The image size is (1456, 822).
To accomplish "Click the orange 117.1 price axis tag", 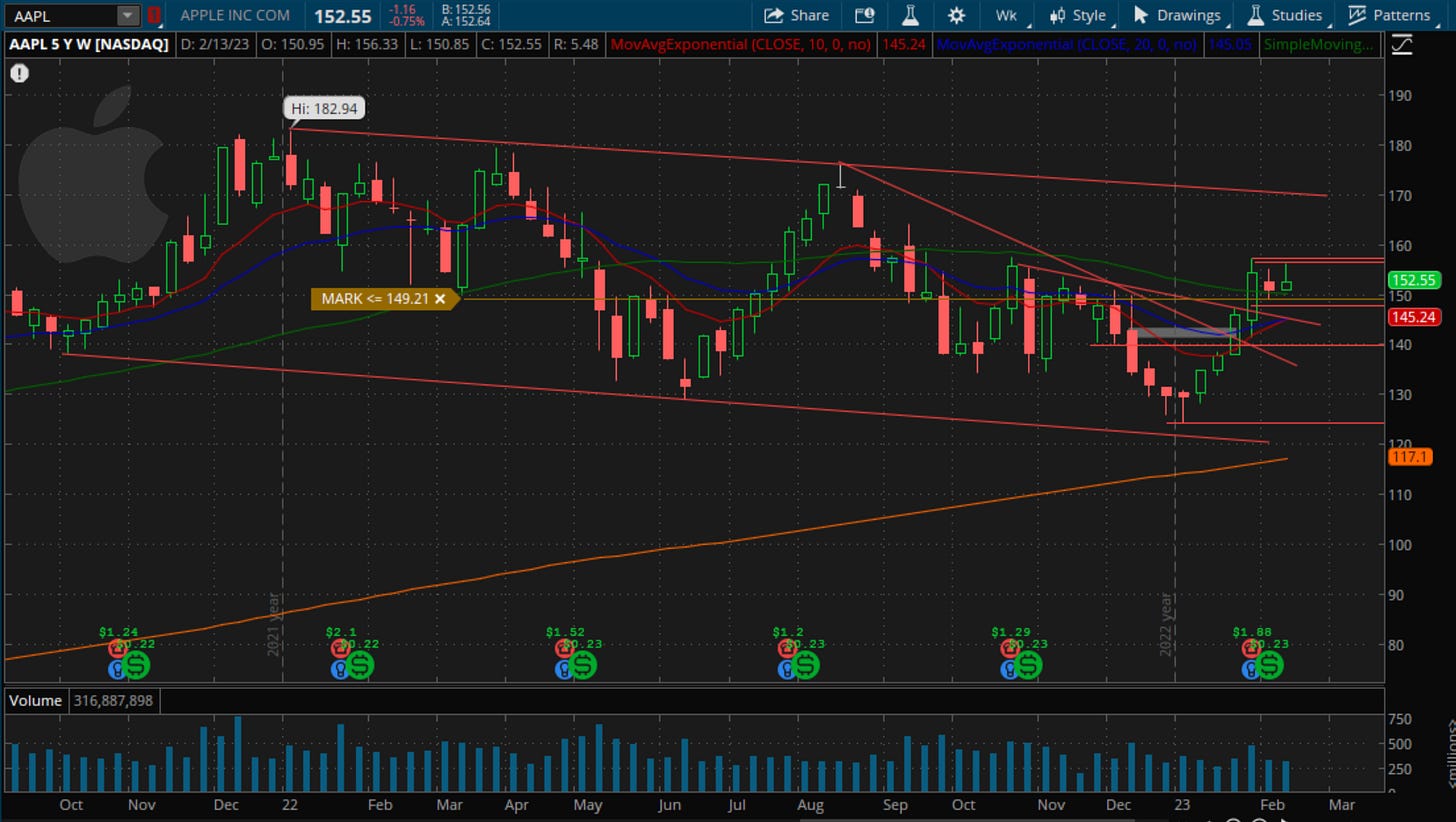I will point(1410,456).
